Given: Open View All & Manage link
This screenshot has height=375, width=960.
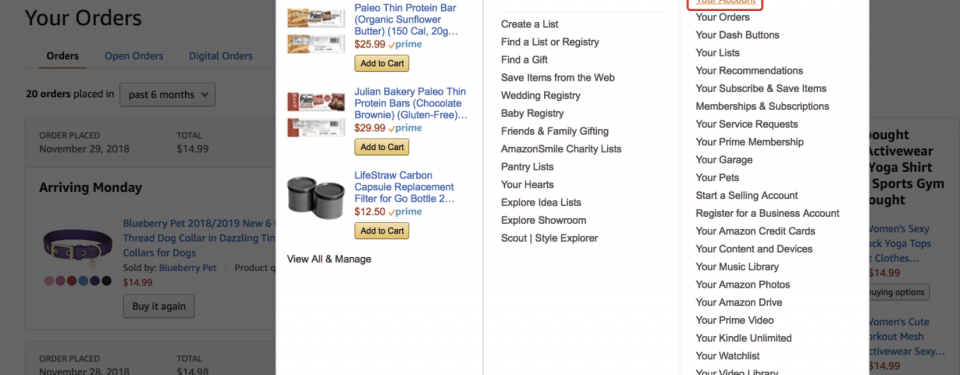Looking at the screenshot, I should coord(329,259).
